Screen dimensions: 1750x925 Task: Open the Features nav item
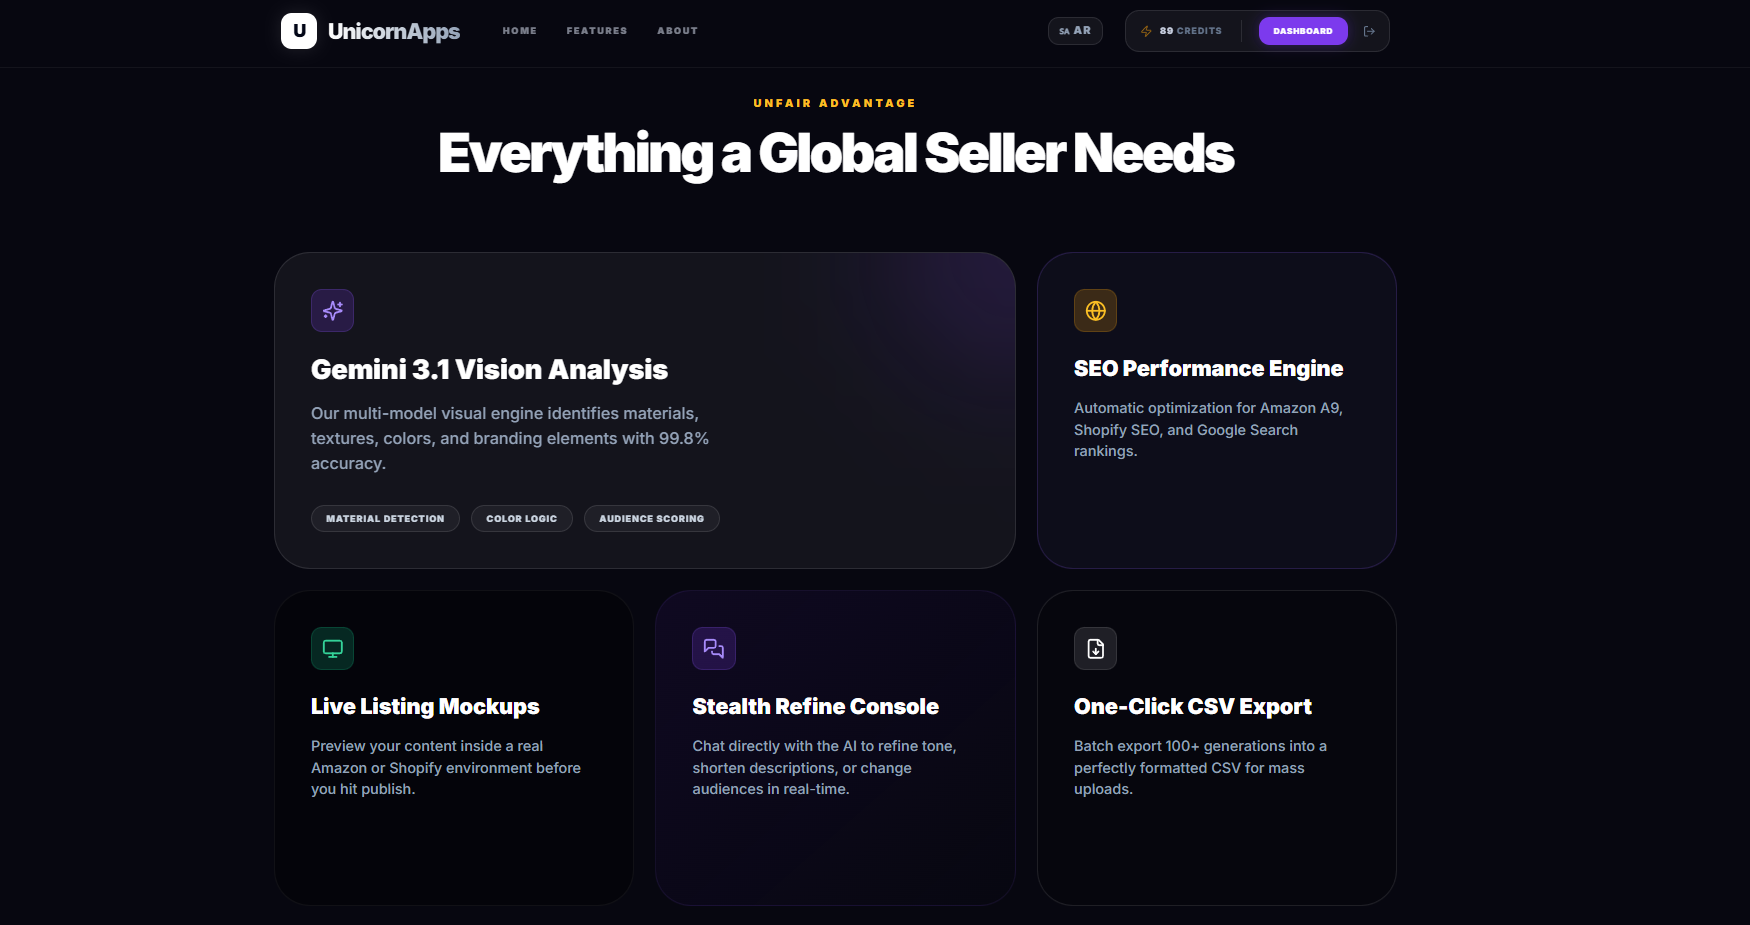pyautogui.click(x=597, y=31)
